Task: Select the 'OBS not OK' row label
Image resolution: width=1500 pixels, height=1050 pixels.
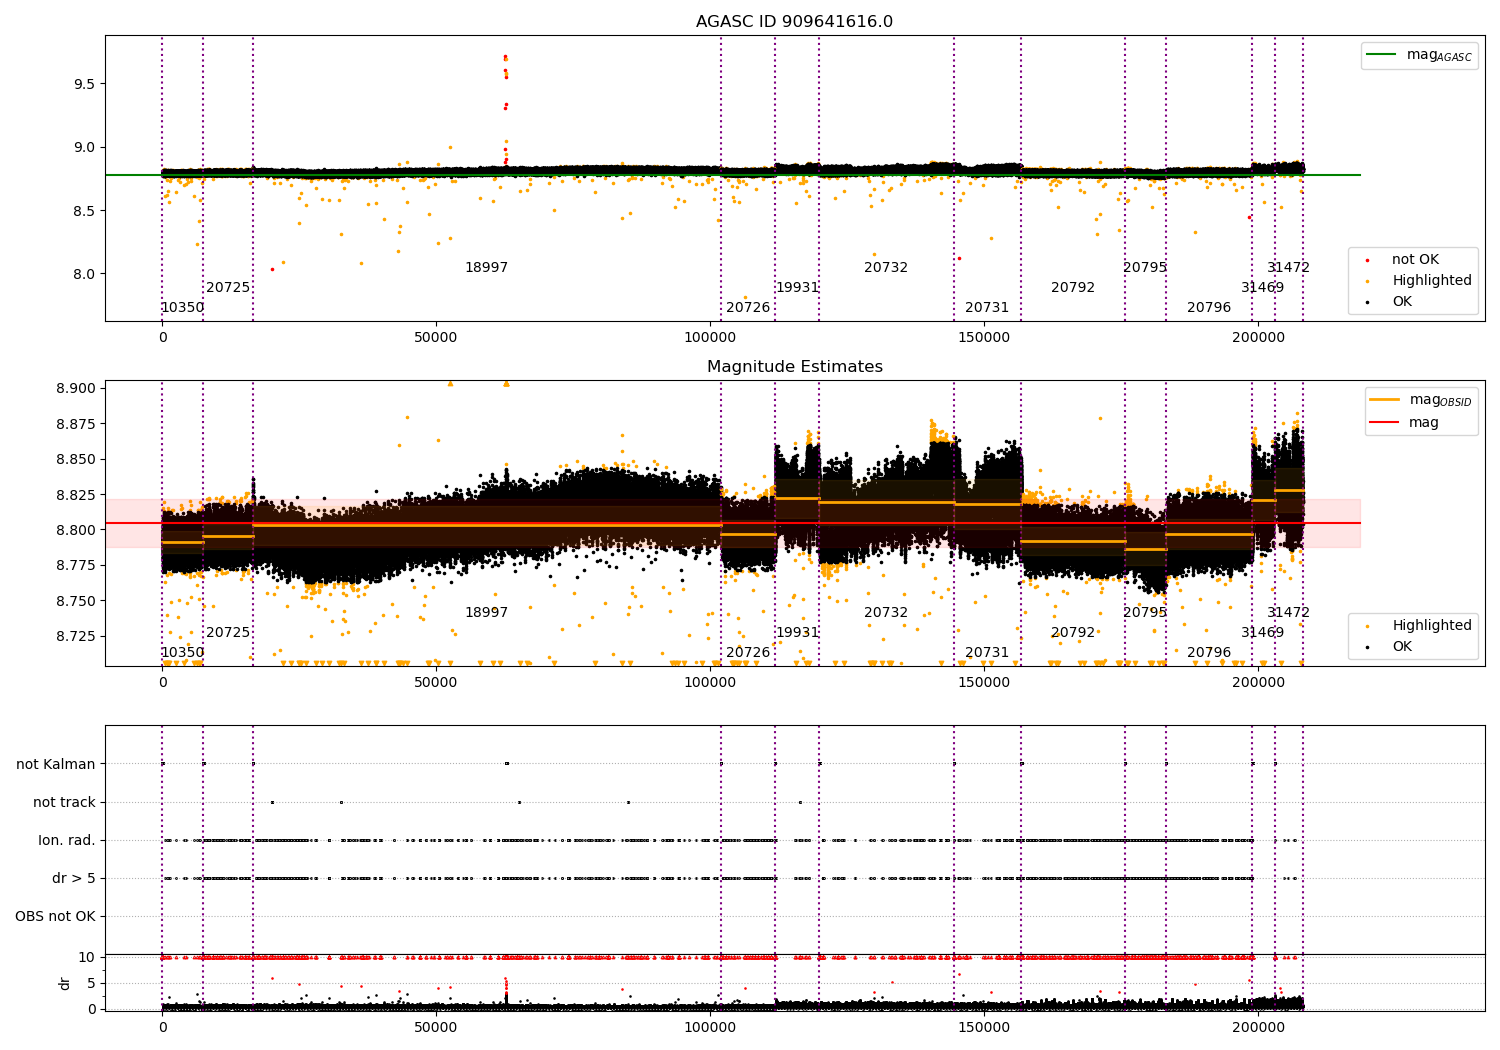Action: (56, 916)
